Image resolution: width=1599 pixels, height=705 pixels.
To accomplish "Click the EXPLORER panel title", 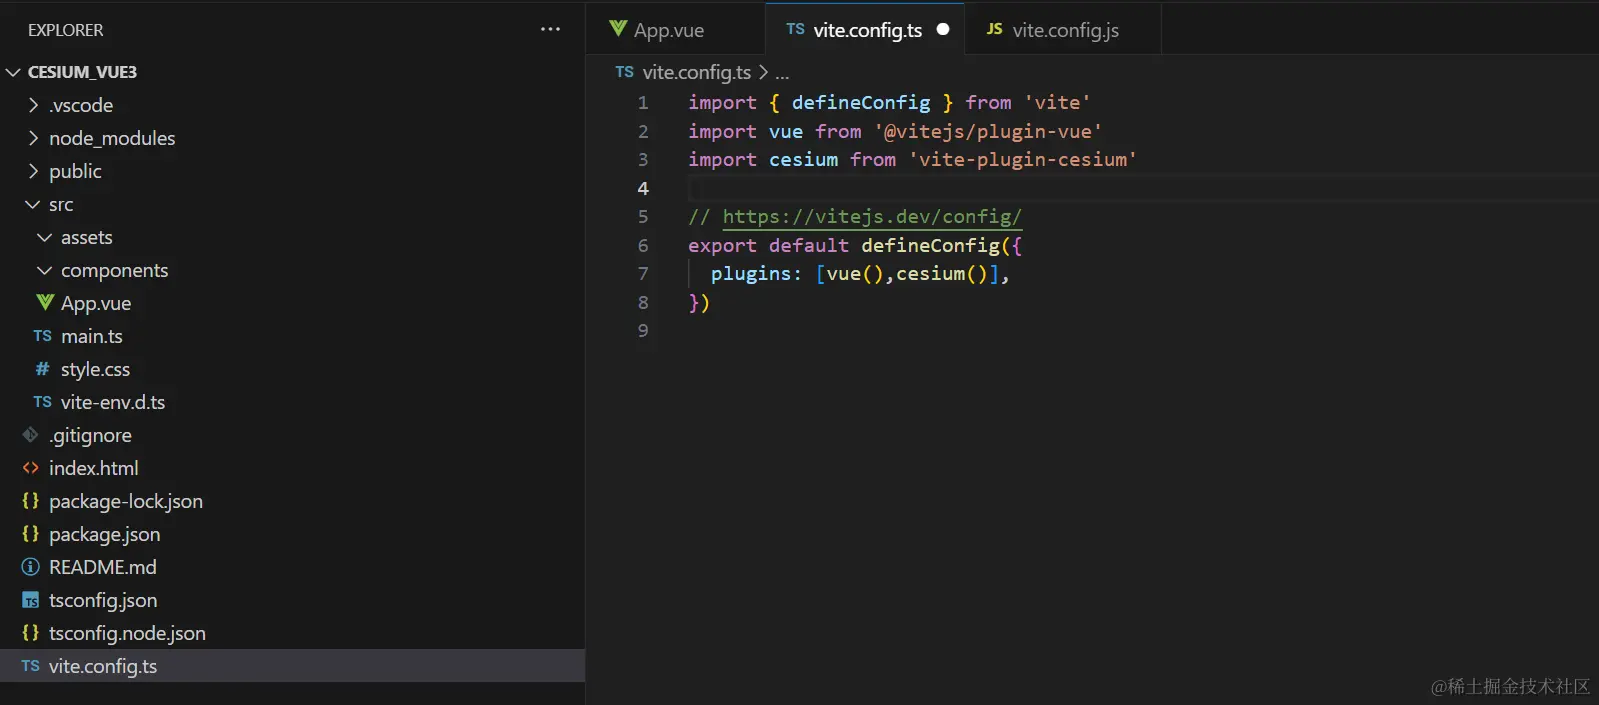I will point(66,30).
